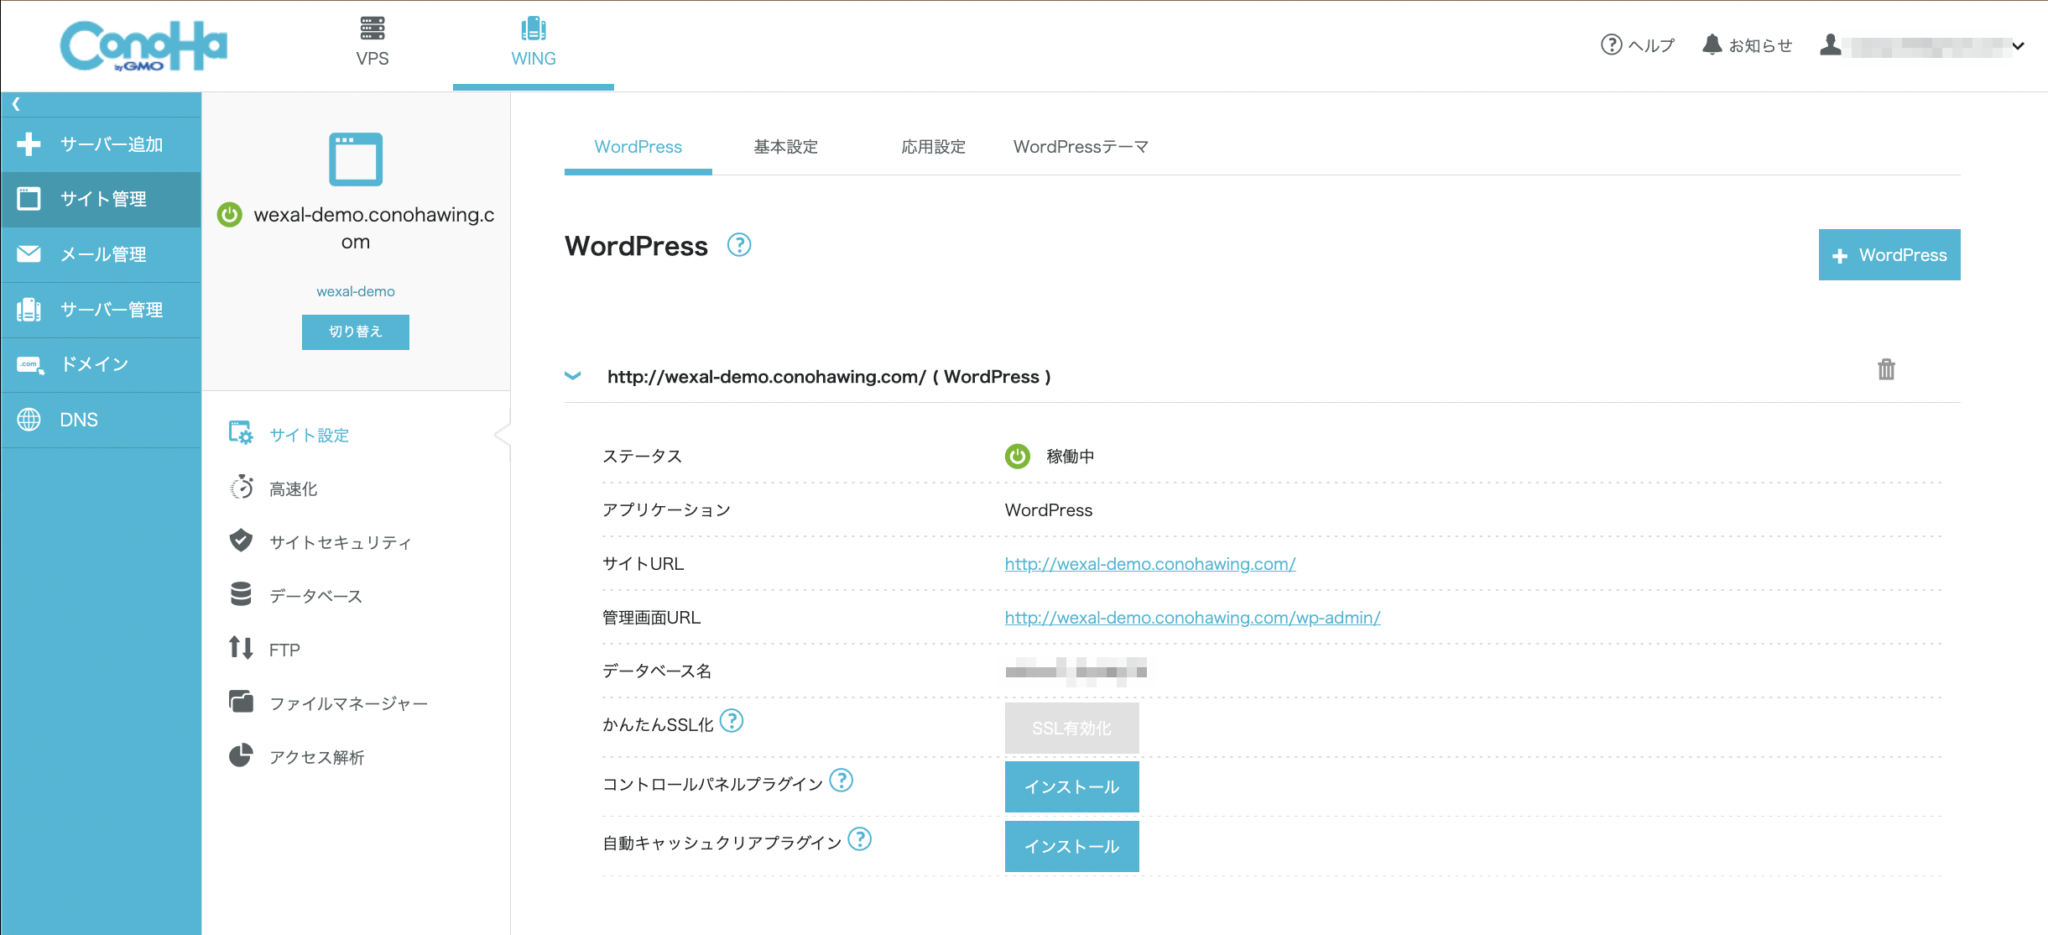2048x935 pixels.
Task: Collapse the wexal-demo WordPress site details
Action: click(x=572, y=376)
